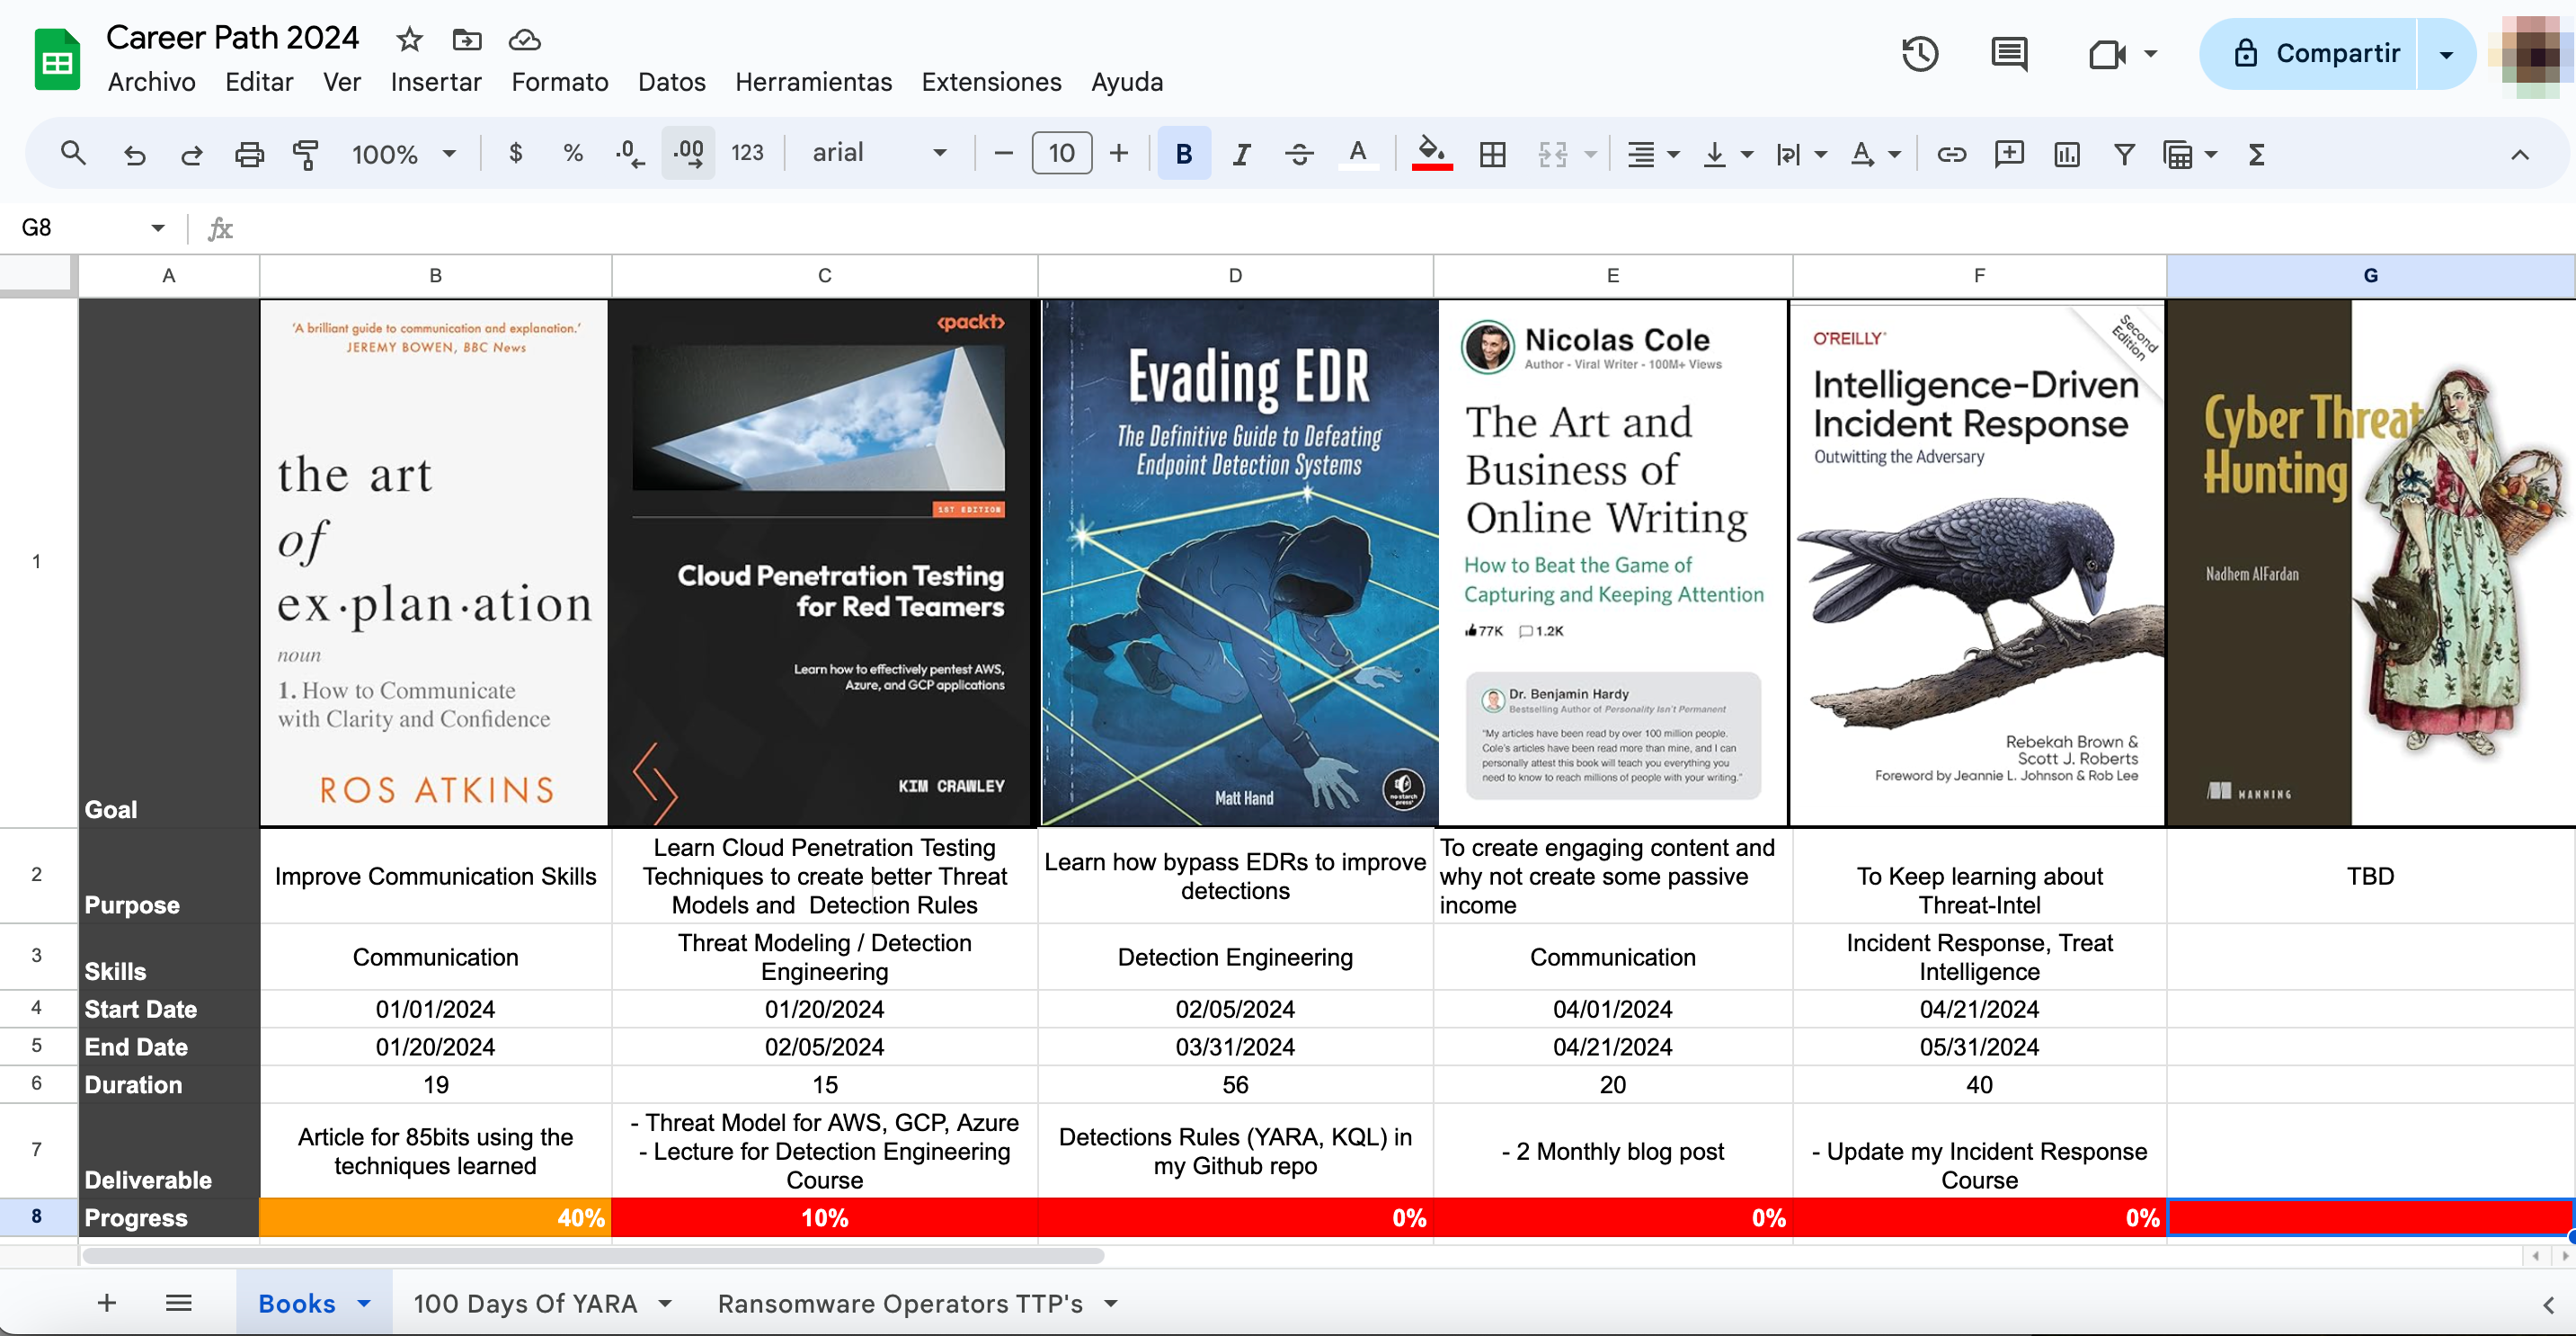
Task: Open version history clock icon
Action: pos(1919,53)
